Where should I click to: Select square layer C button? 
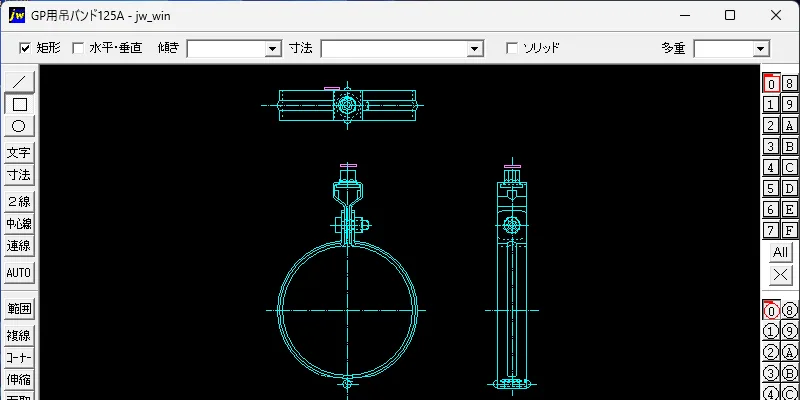point(789,167)
